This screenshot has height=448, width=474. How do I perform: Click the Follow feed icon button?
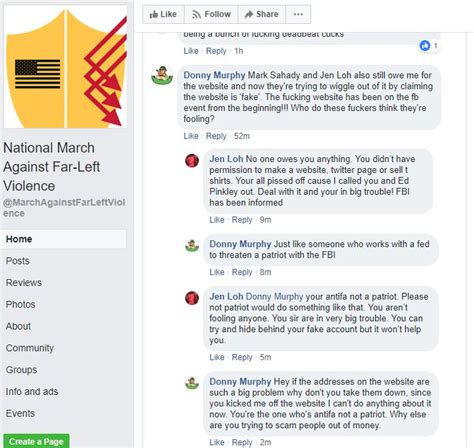coord(211,14)
